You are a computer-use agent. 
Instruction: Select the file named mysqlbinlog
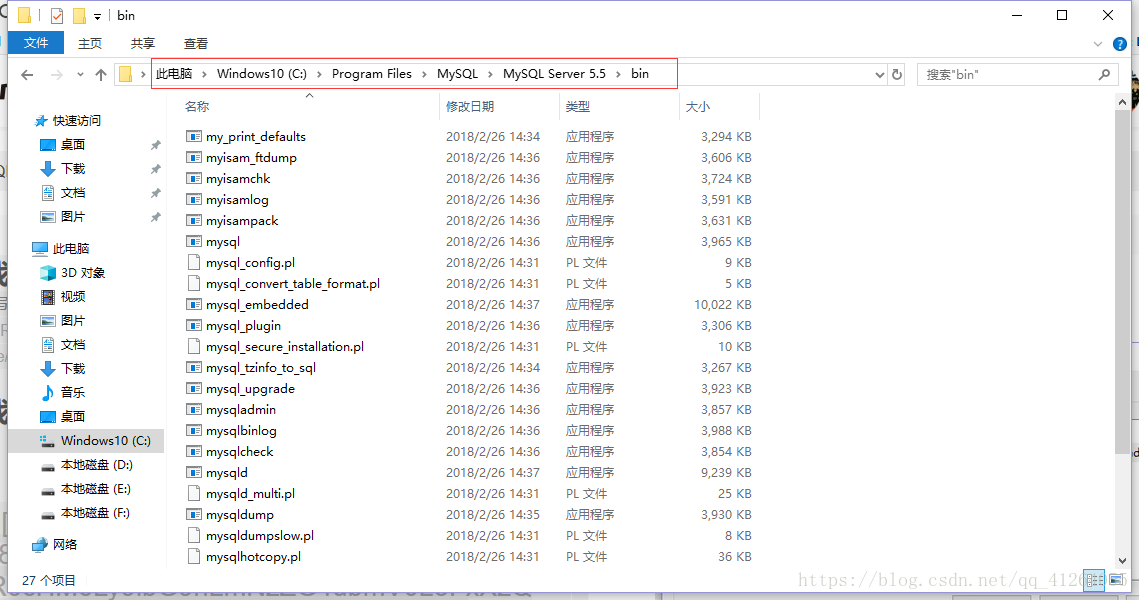coord(241,431)
